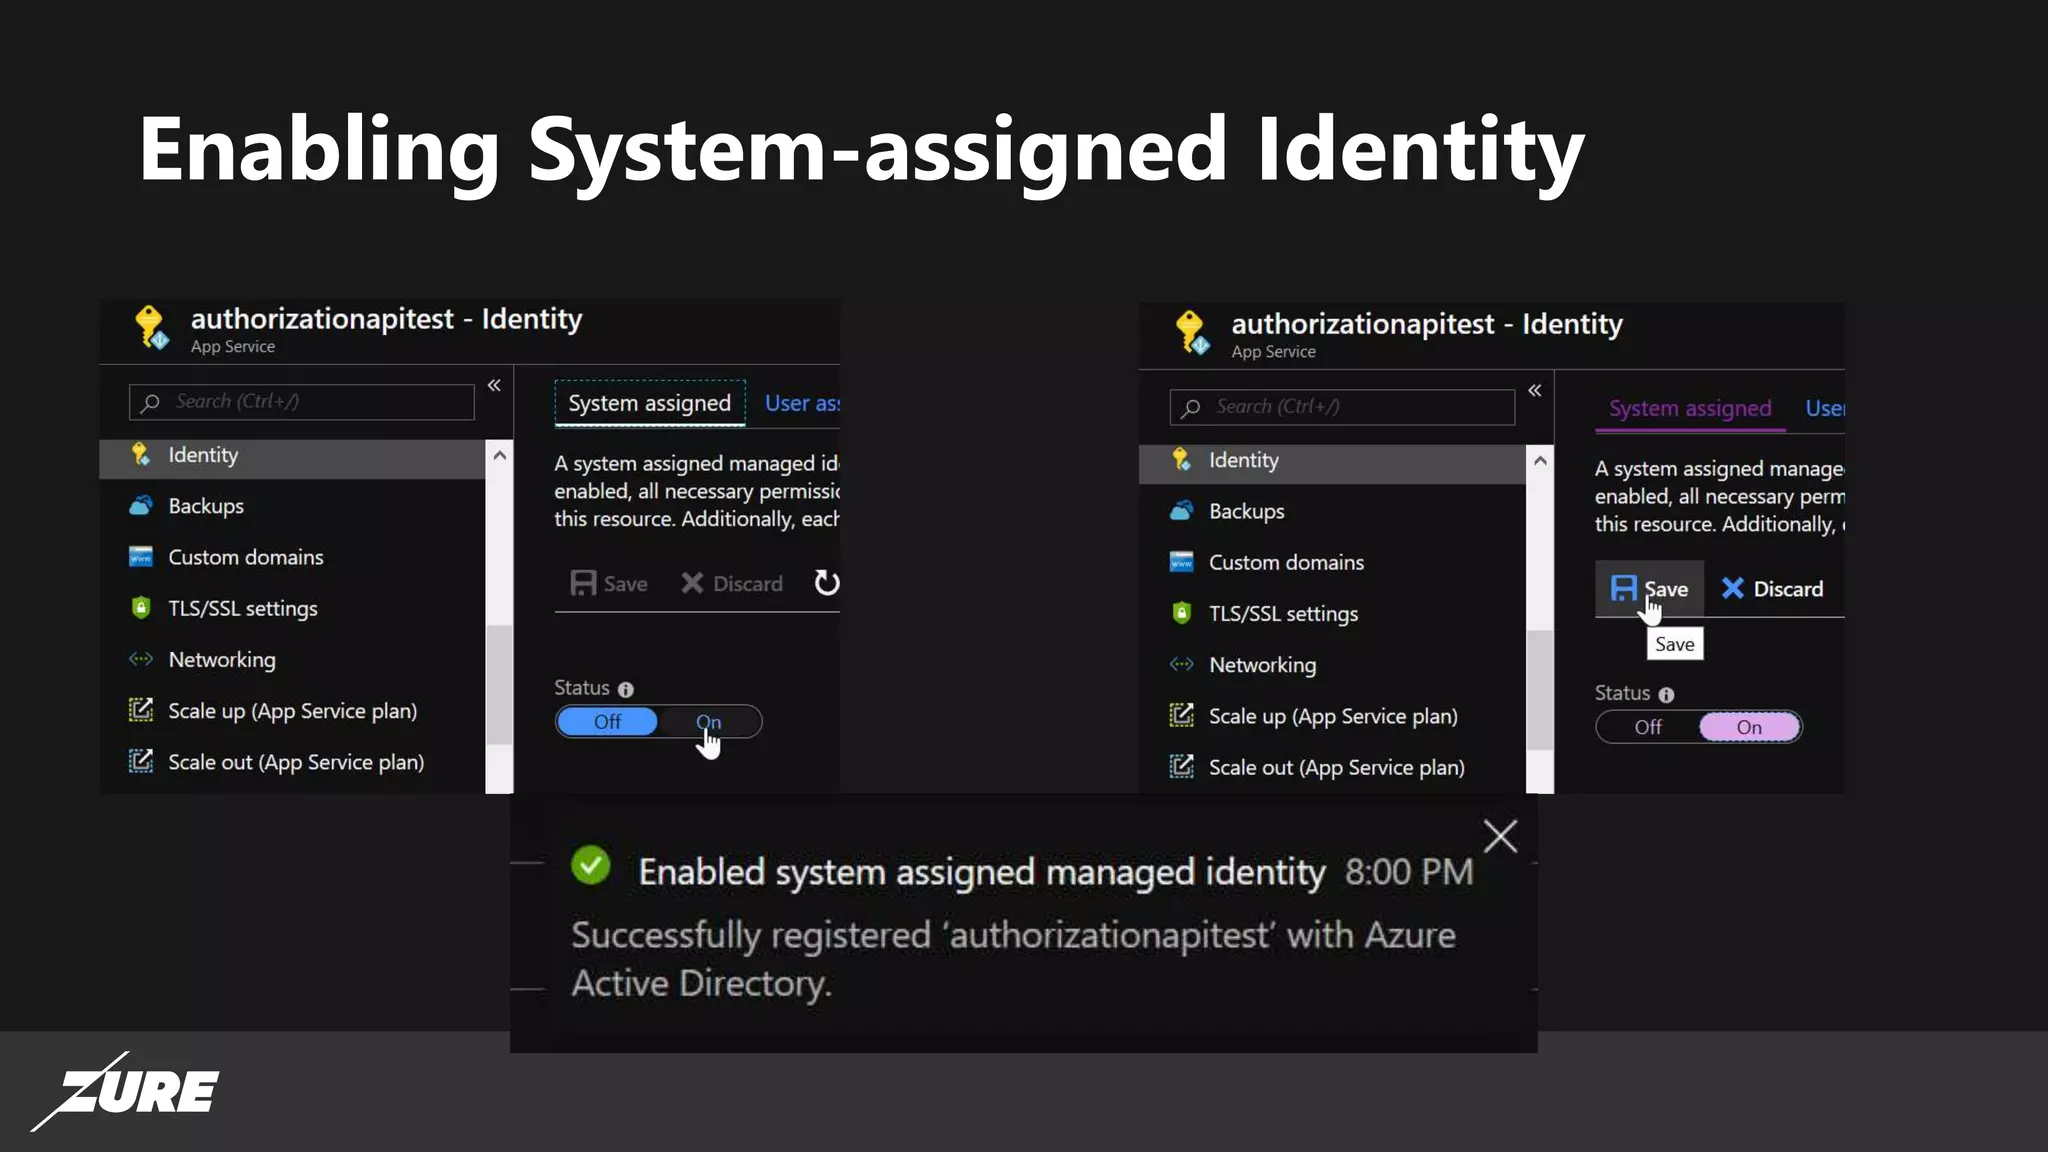Click TLS/SSL settings shield icon in left panel
The width and height of the screenshot is (2048, 1152).
click(141, 608)
